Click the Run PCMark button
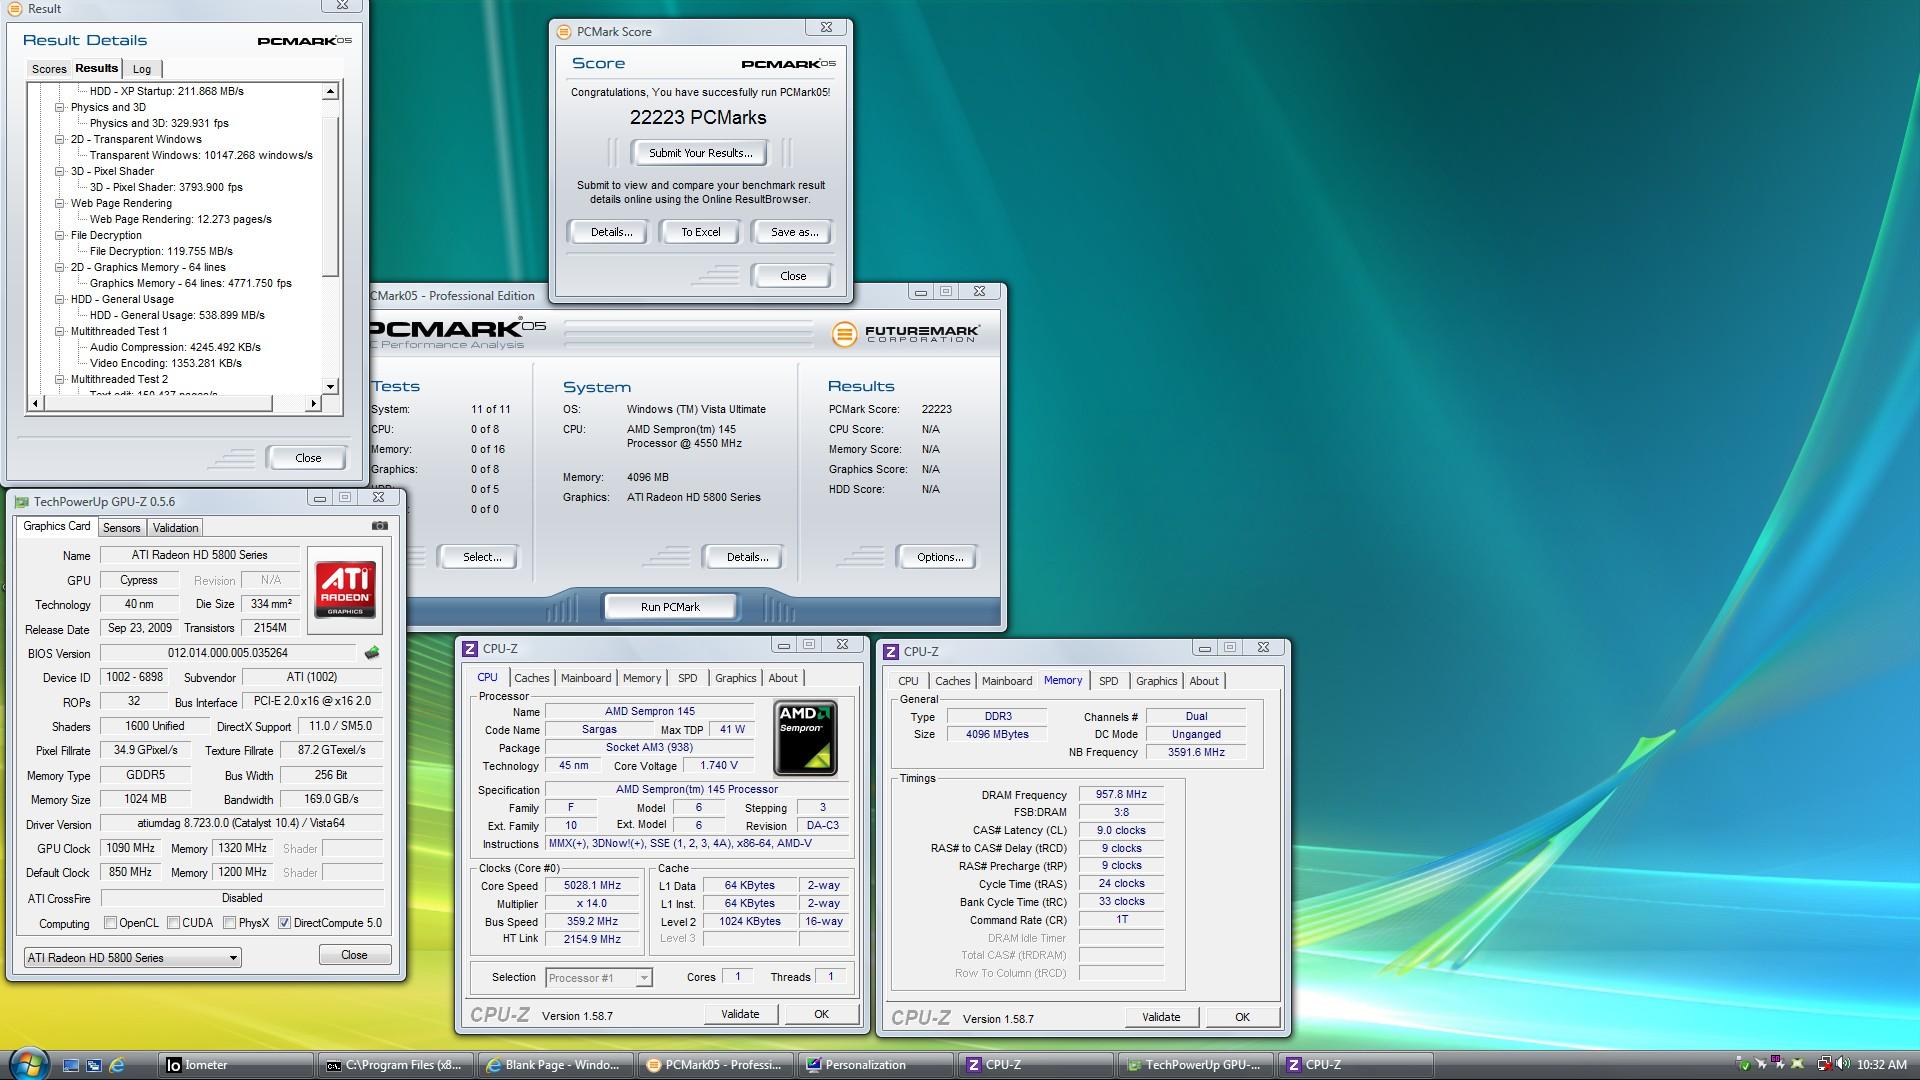The image size is (1920, 1080). (x=670, y=607)
